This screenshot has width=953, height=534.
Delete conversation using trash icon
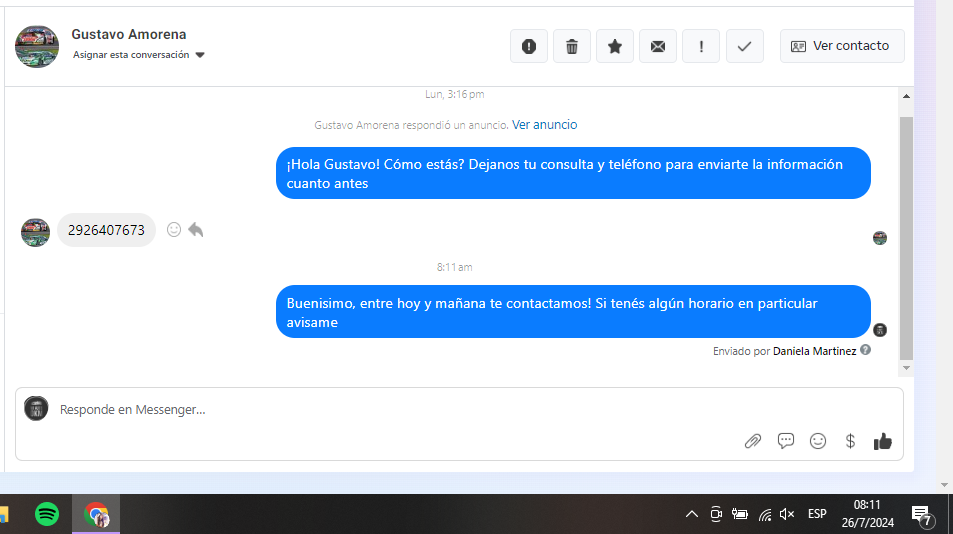coord(572,46)
